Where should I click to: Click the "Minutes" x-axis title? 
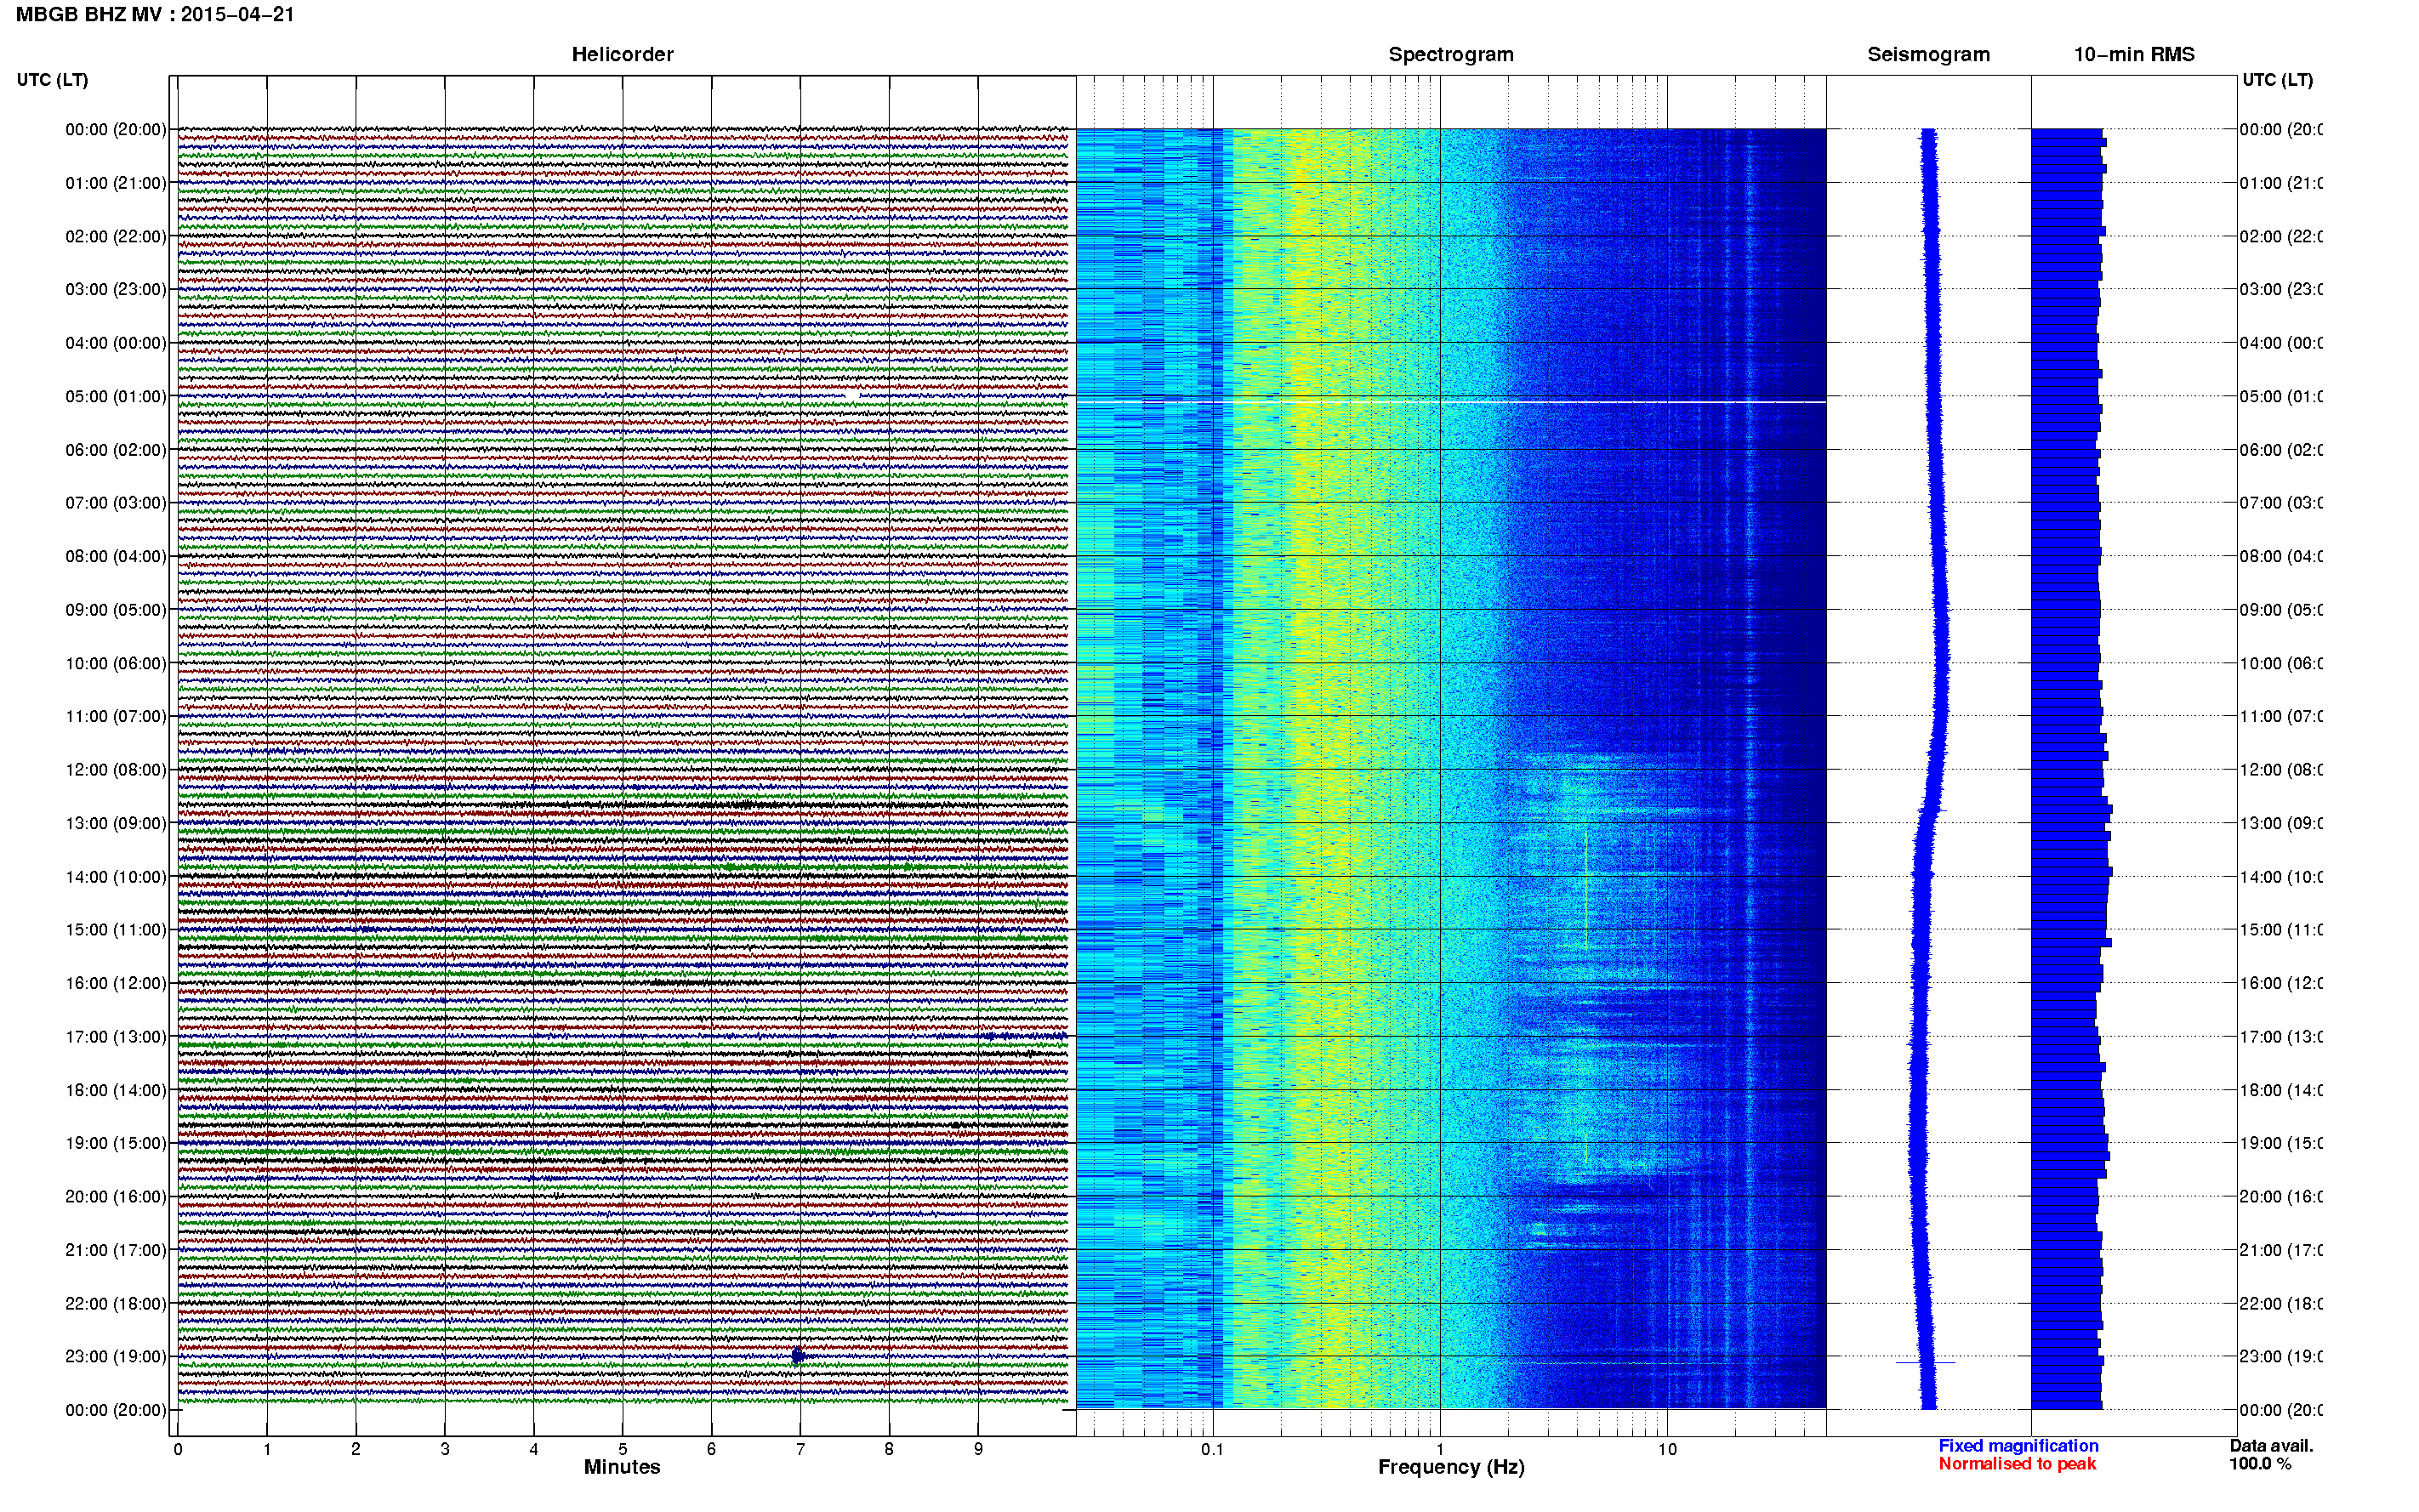(x=622, y=1467)
